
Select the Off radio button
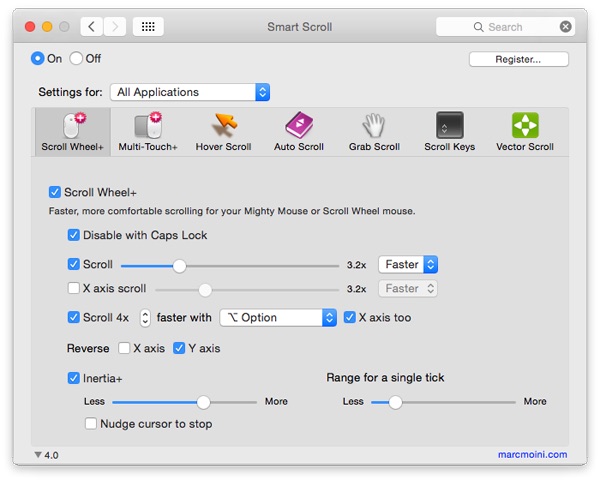click(x=76, y=59)
